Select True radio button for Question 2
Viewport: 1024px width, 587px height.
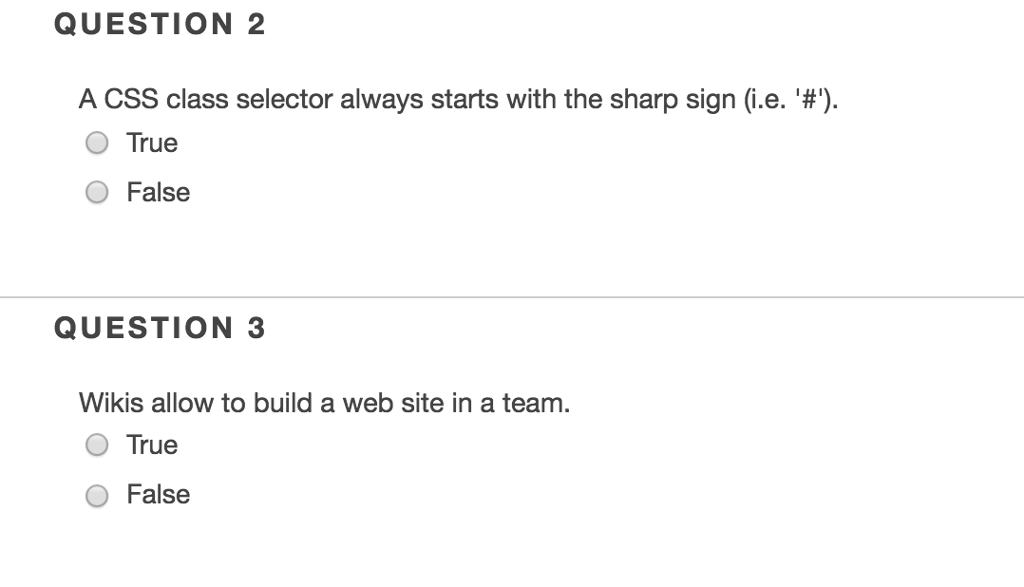(97, 144)
